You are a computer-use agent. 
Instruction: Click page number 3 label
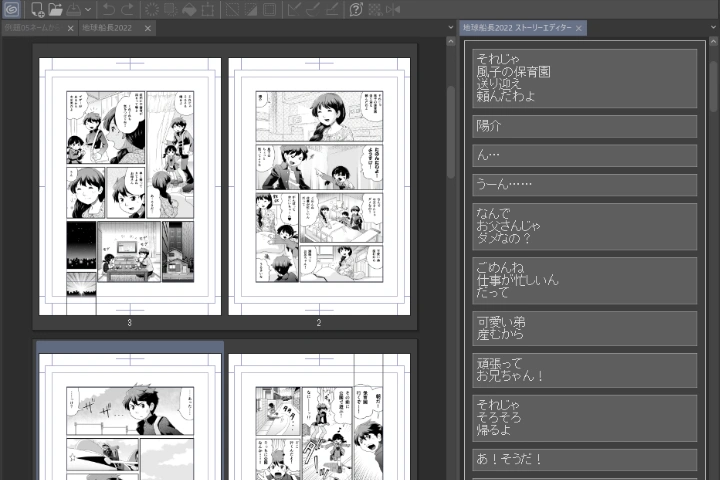coord(129,323)
